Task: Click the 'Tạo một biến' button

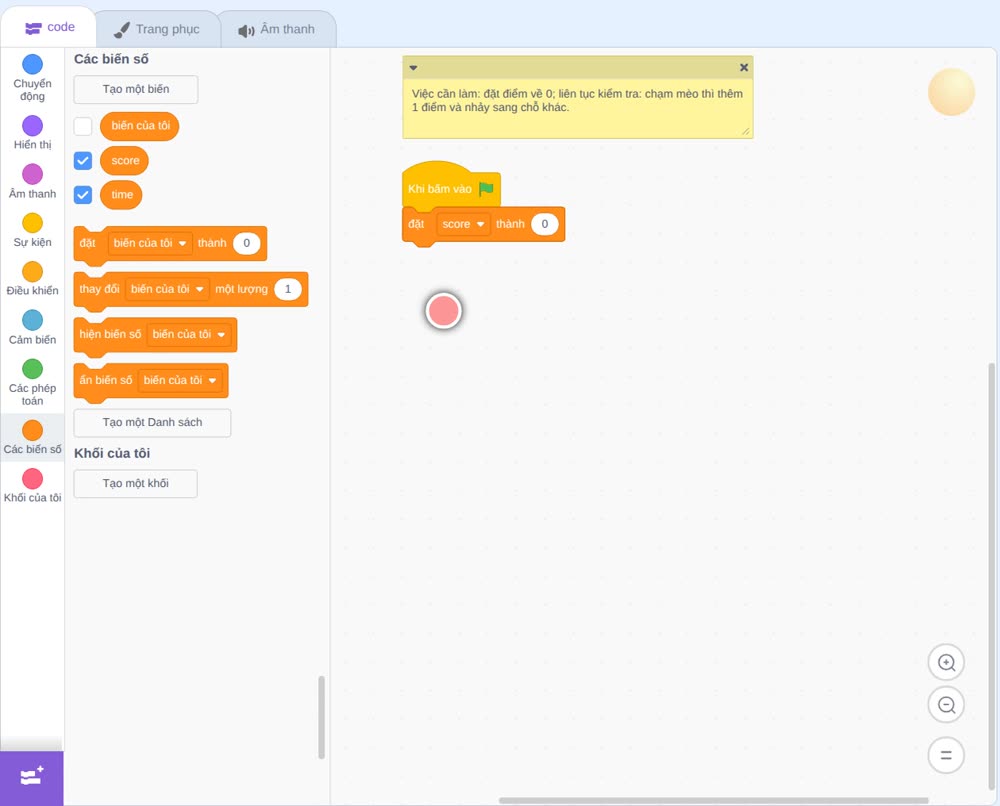Action: point(136,89)
